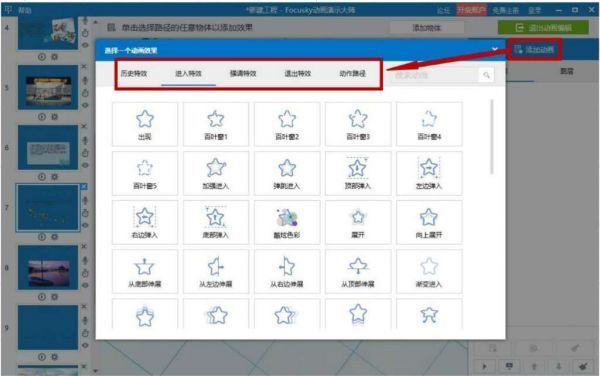Viewport: 600px width, 376px height.
Task: Toggle eye visibility for slide 6
Action: coord(85,165)
